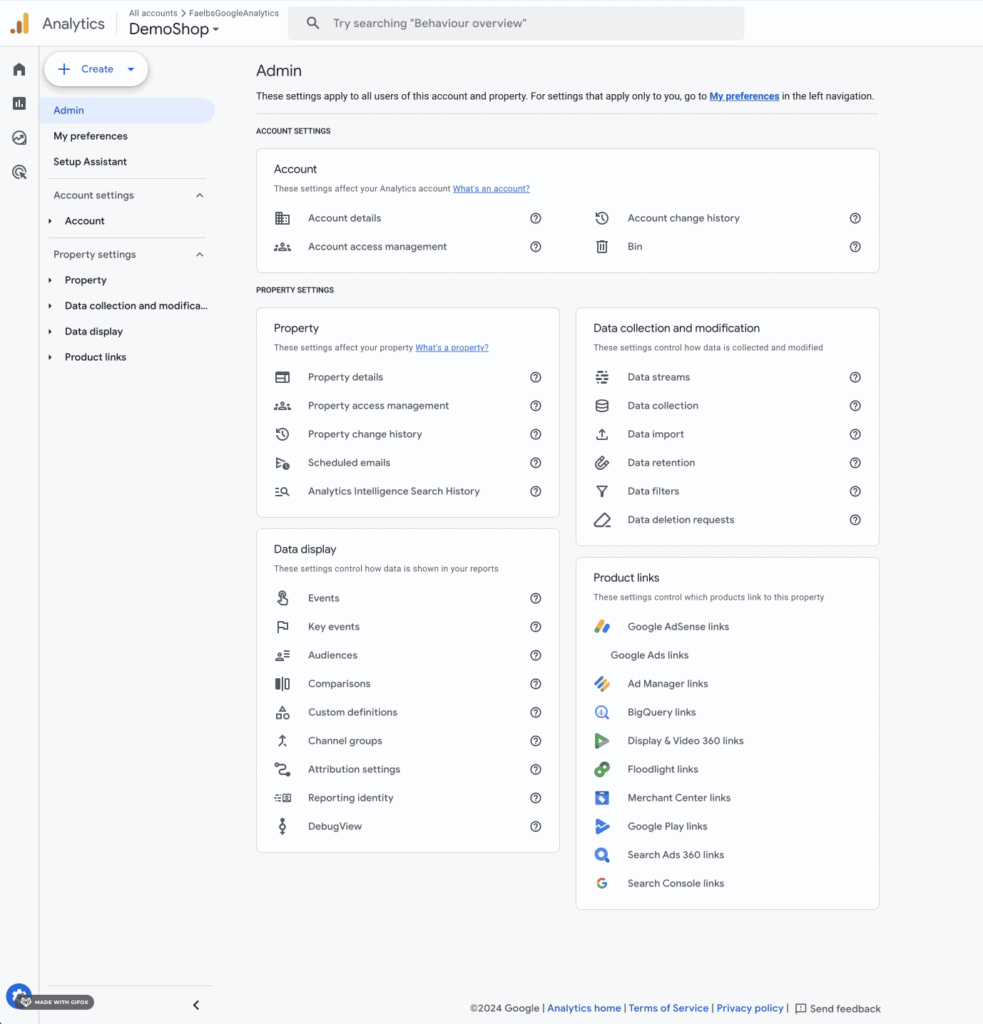This screenshot has width=983, height=1024.
Task: Click the search bar at the top
Action: coord(516,22)
